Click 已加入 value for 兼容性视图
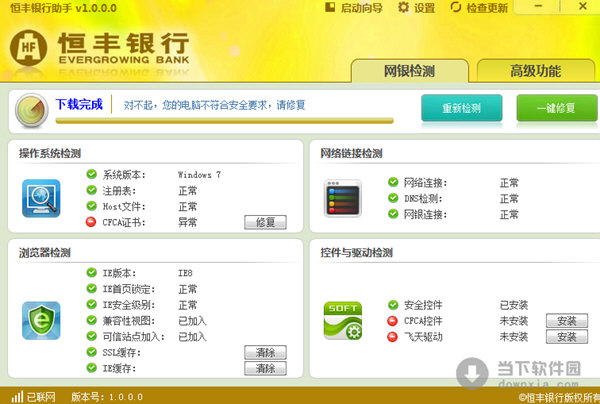 (192, 321)
